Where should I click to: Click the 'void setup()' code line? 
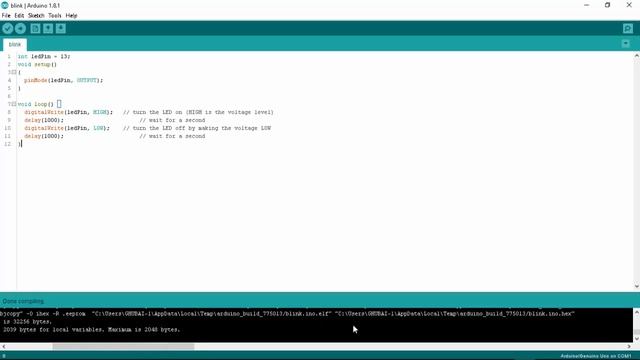37,64
